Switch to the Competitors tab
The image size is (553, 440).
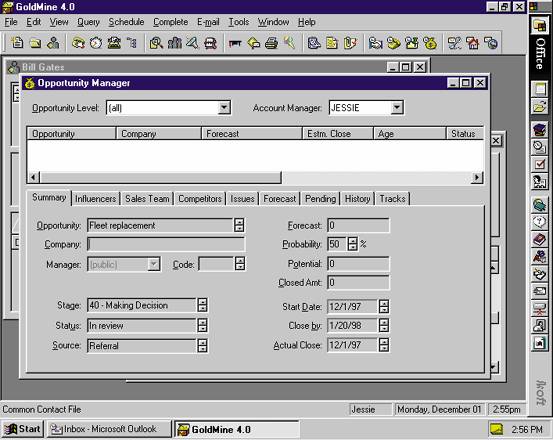click(200, 199)
